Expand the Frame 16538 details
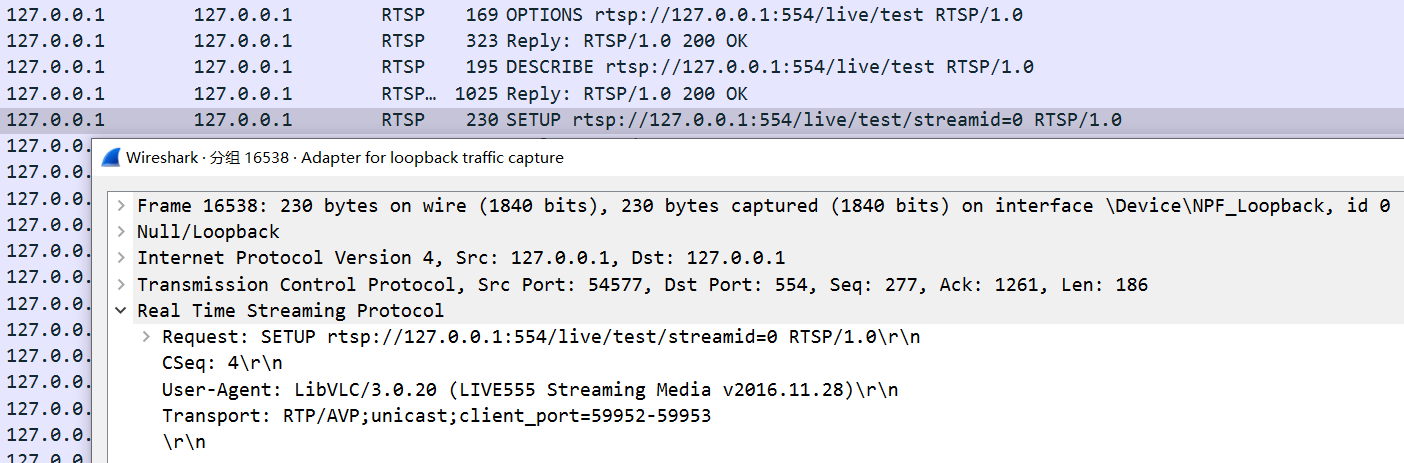 coord(121,206)
